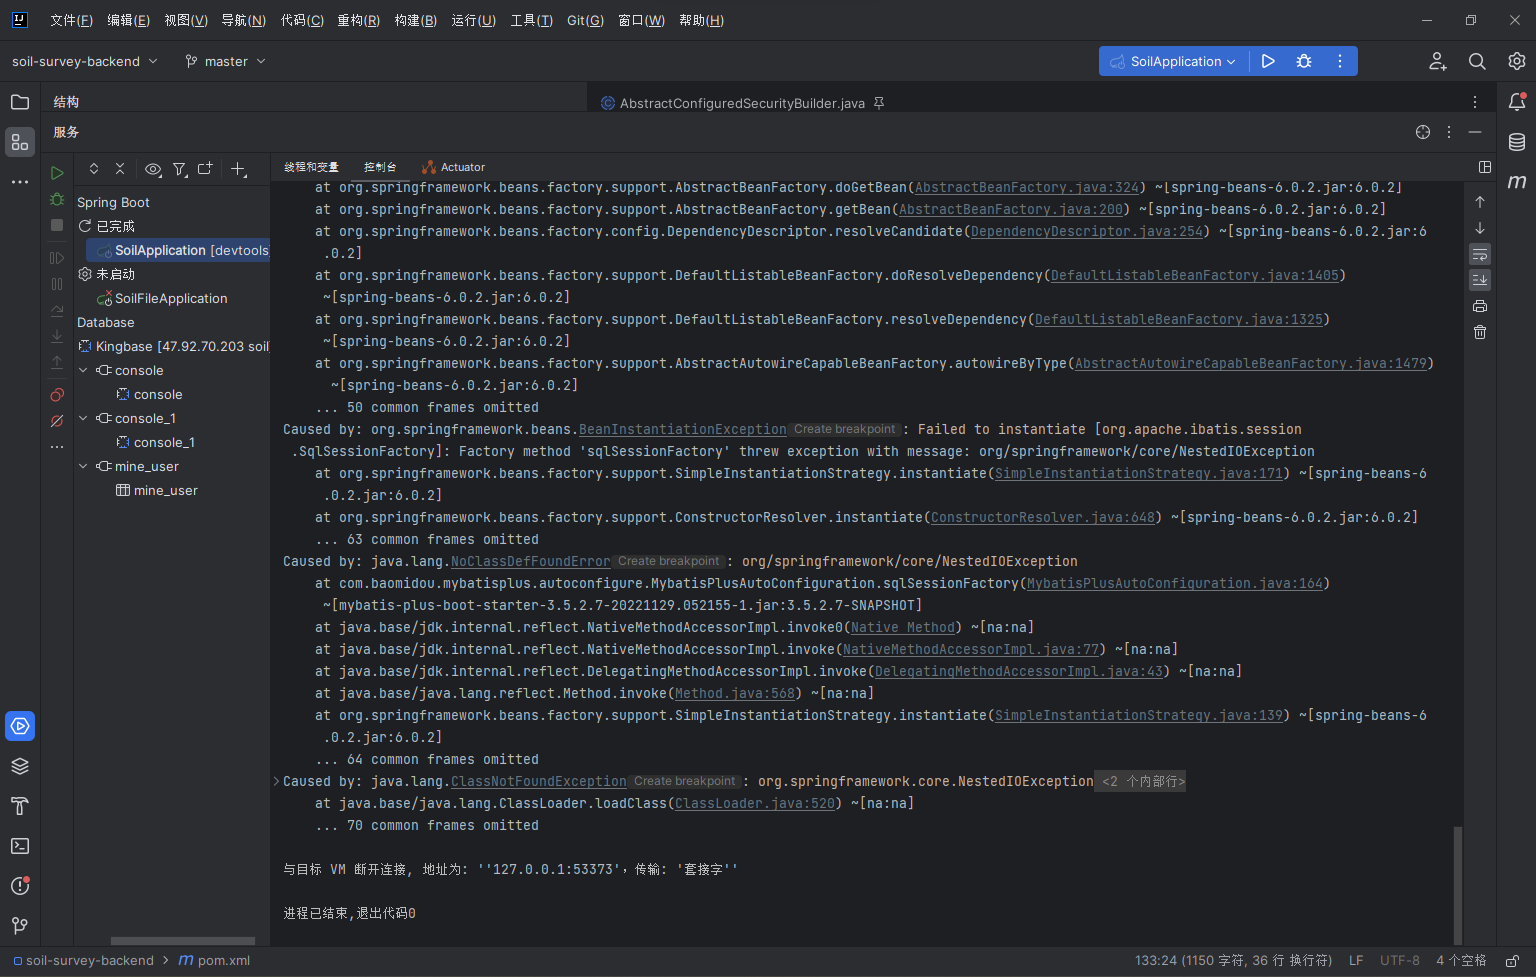Open the Terminal tool window

(x=20, y=846)
